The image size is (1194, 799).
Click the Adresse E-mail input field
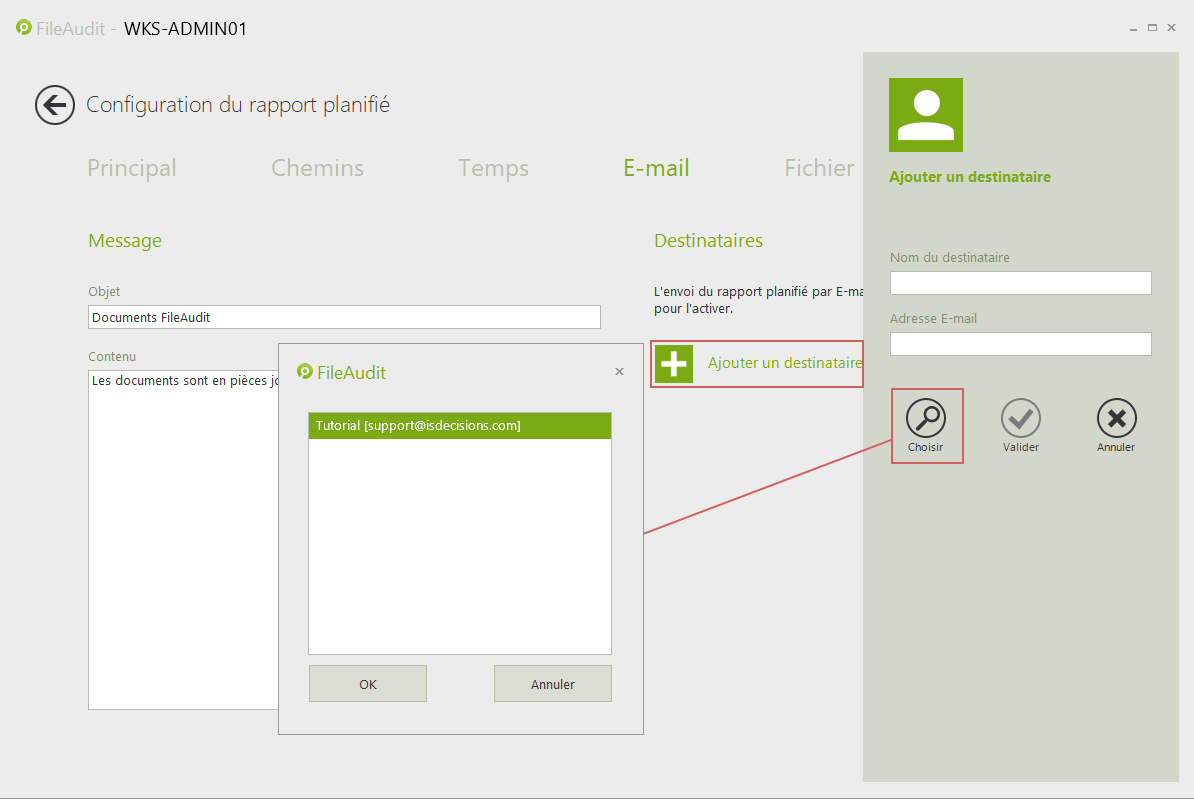pos(1020,344)
